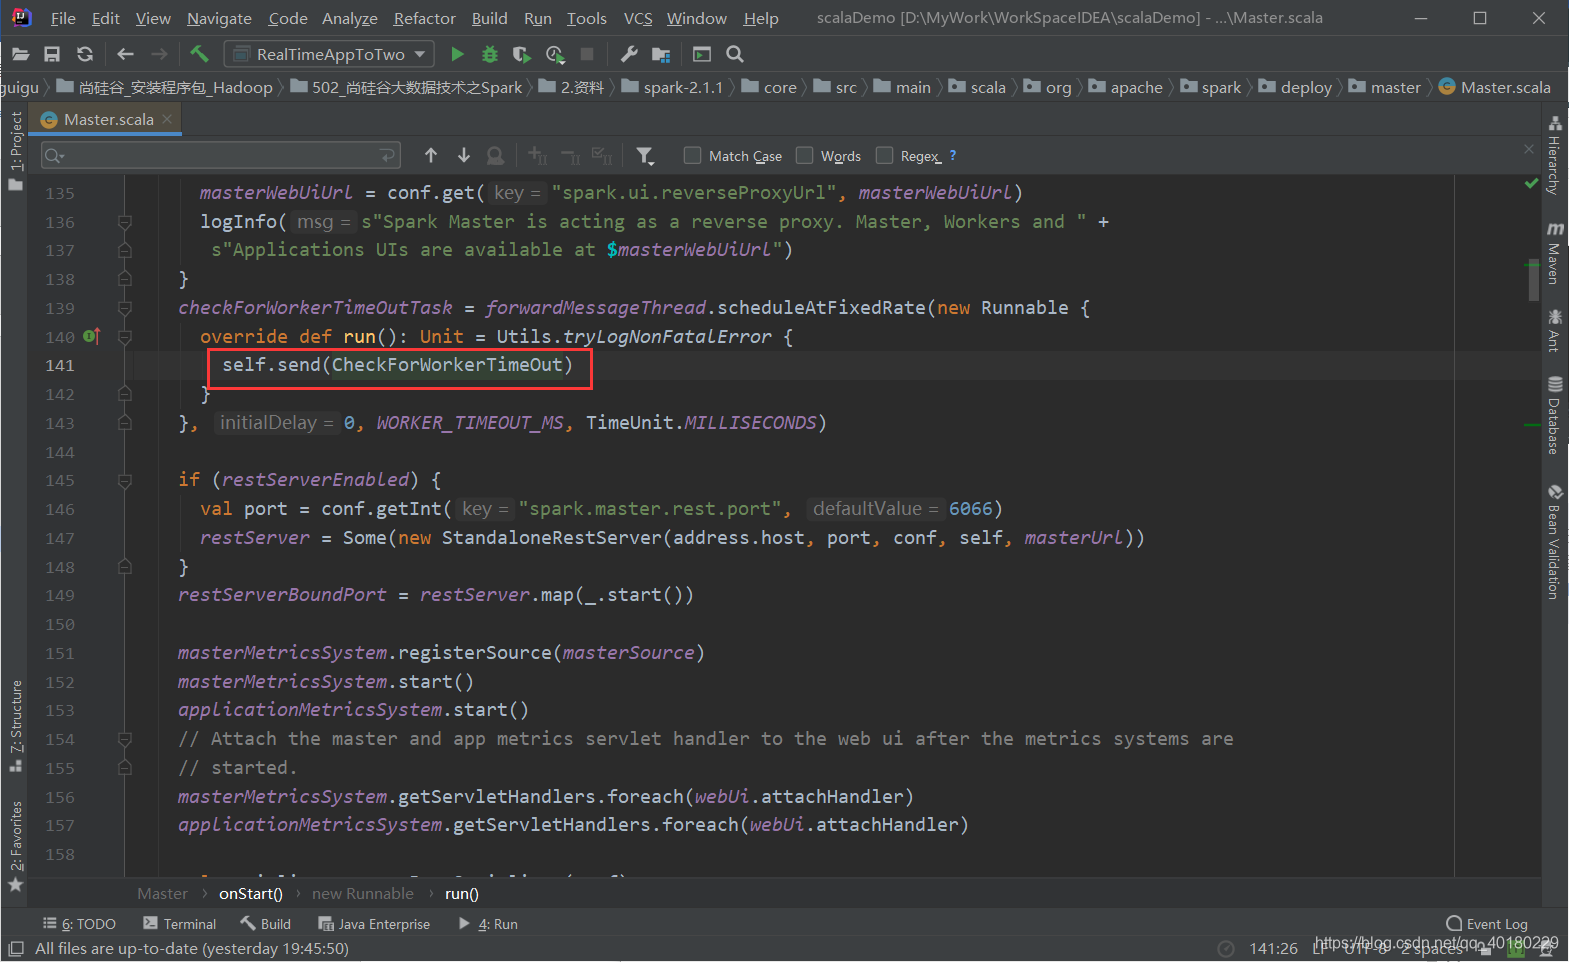Enable the Match Case checkbox
Image resolution: width=1569 pixels, height=962 pixels.
[x=692, y=155]
